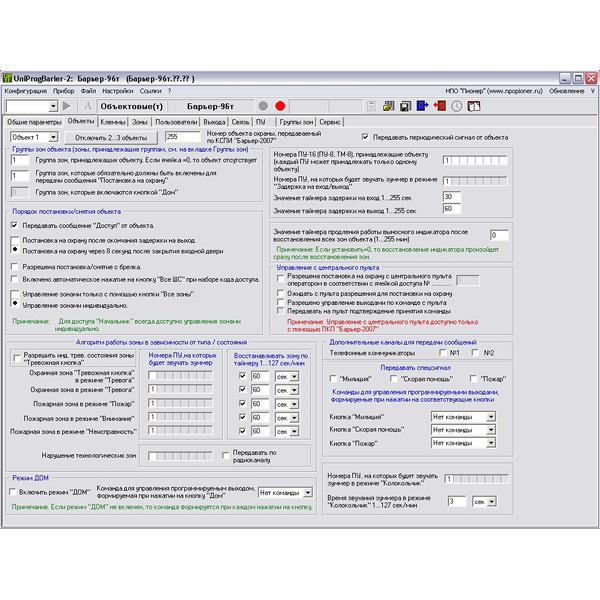Click the blue arrow device transfer icon

coord(421,105)
